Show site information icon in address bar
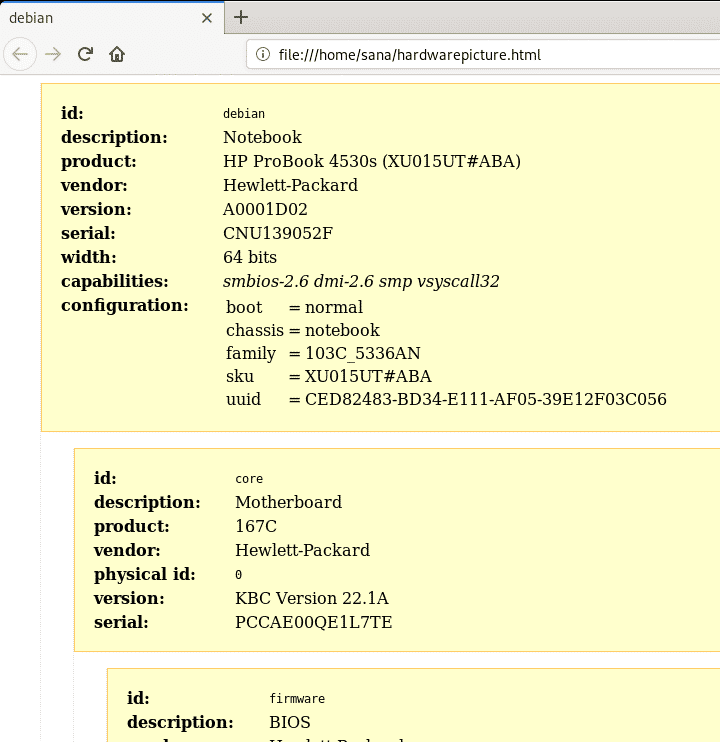The height and width of the screenshot is (742, 720). pyautogui.click(x=263, y=55)
